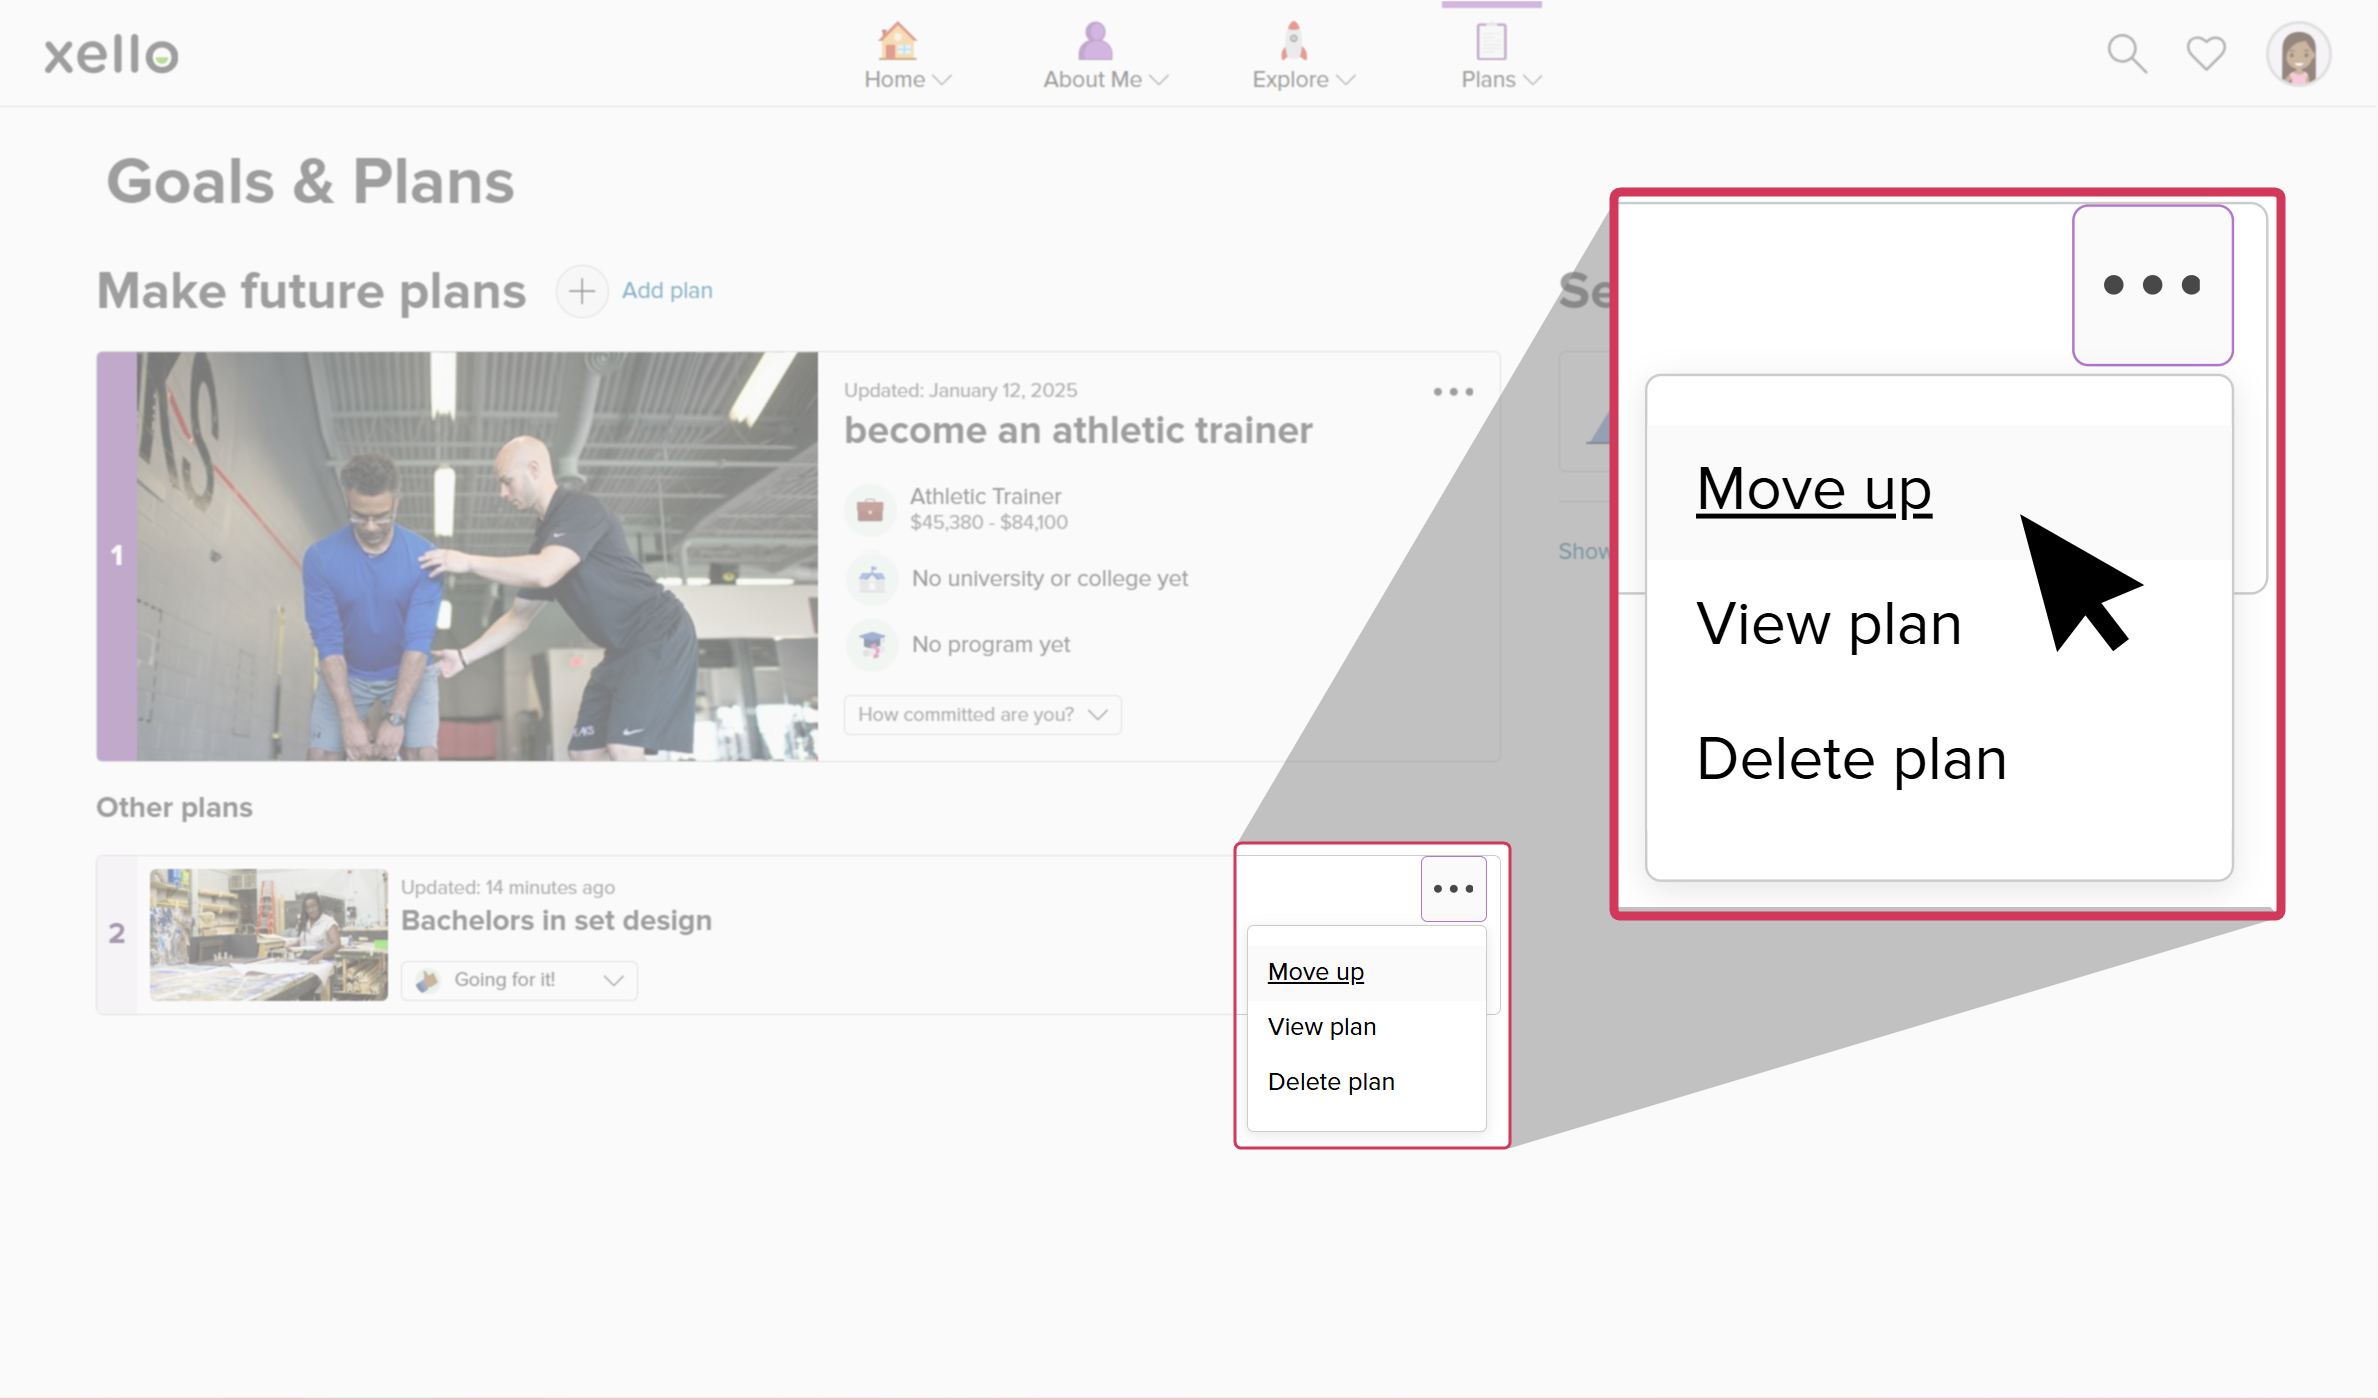Click the user avatar profile picture

pyautogui.click(x=2298, y=54)
